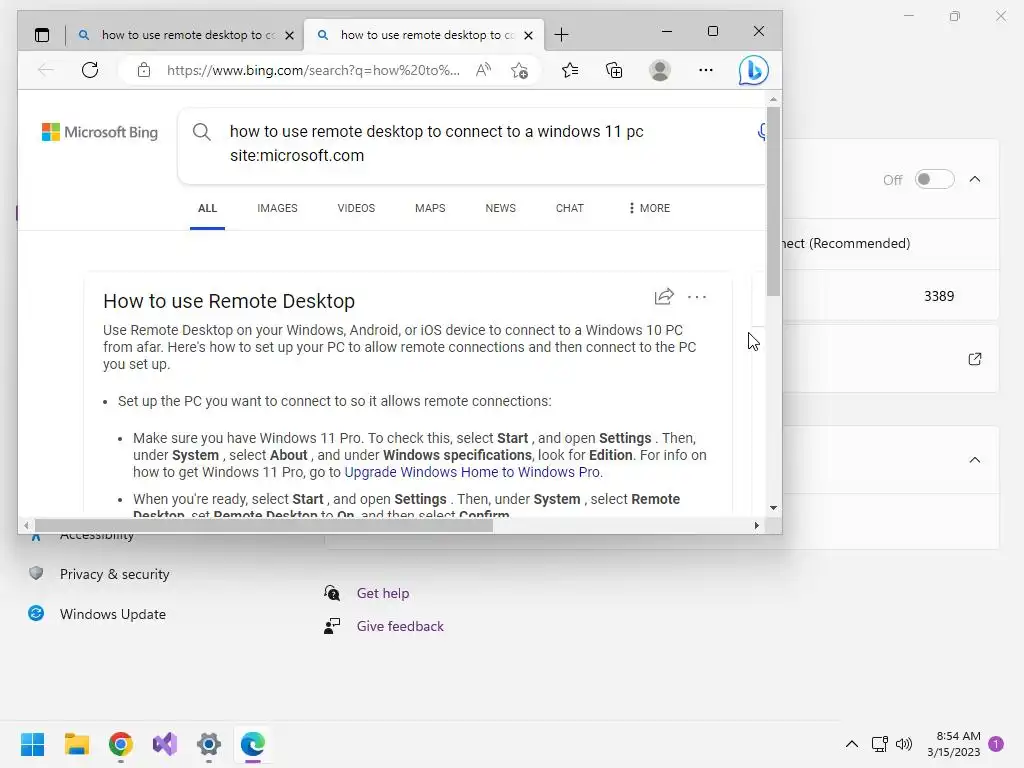This screenshot has width=1024, height=768.
Task: Open Edge Settings and more menu
Action: pos(705,70)
